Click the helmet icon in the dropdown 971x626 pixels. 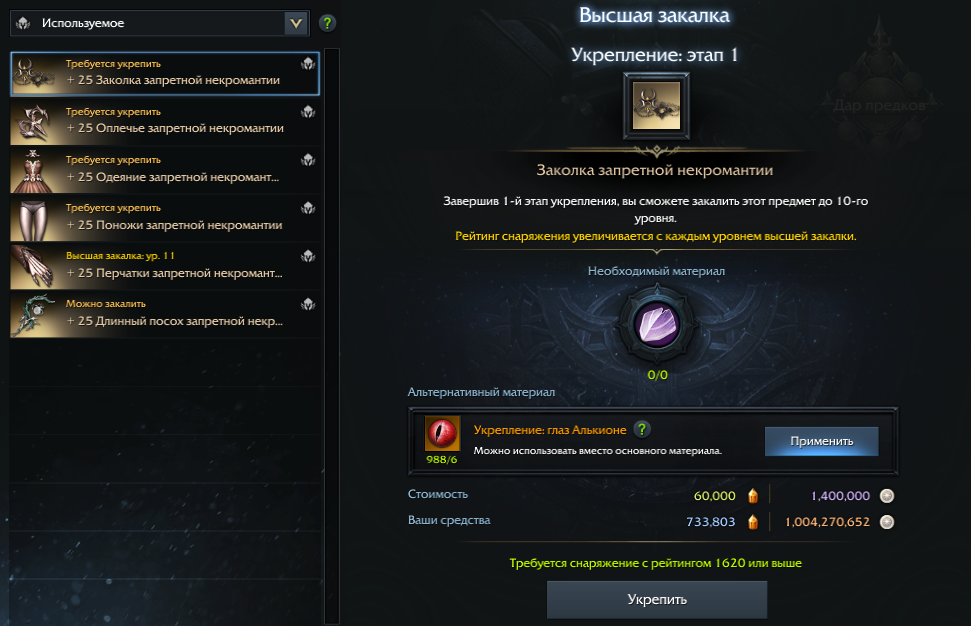[24, 24]
